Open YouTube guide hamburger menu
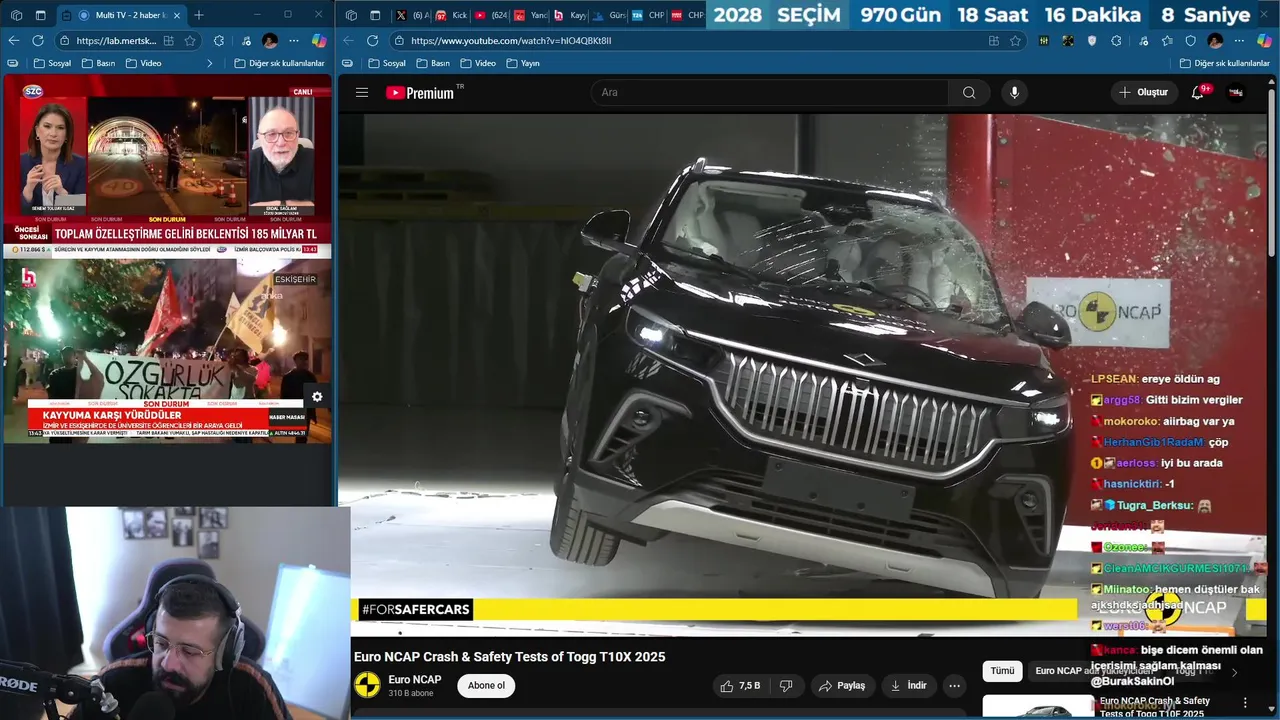 click(362, 92)
